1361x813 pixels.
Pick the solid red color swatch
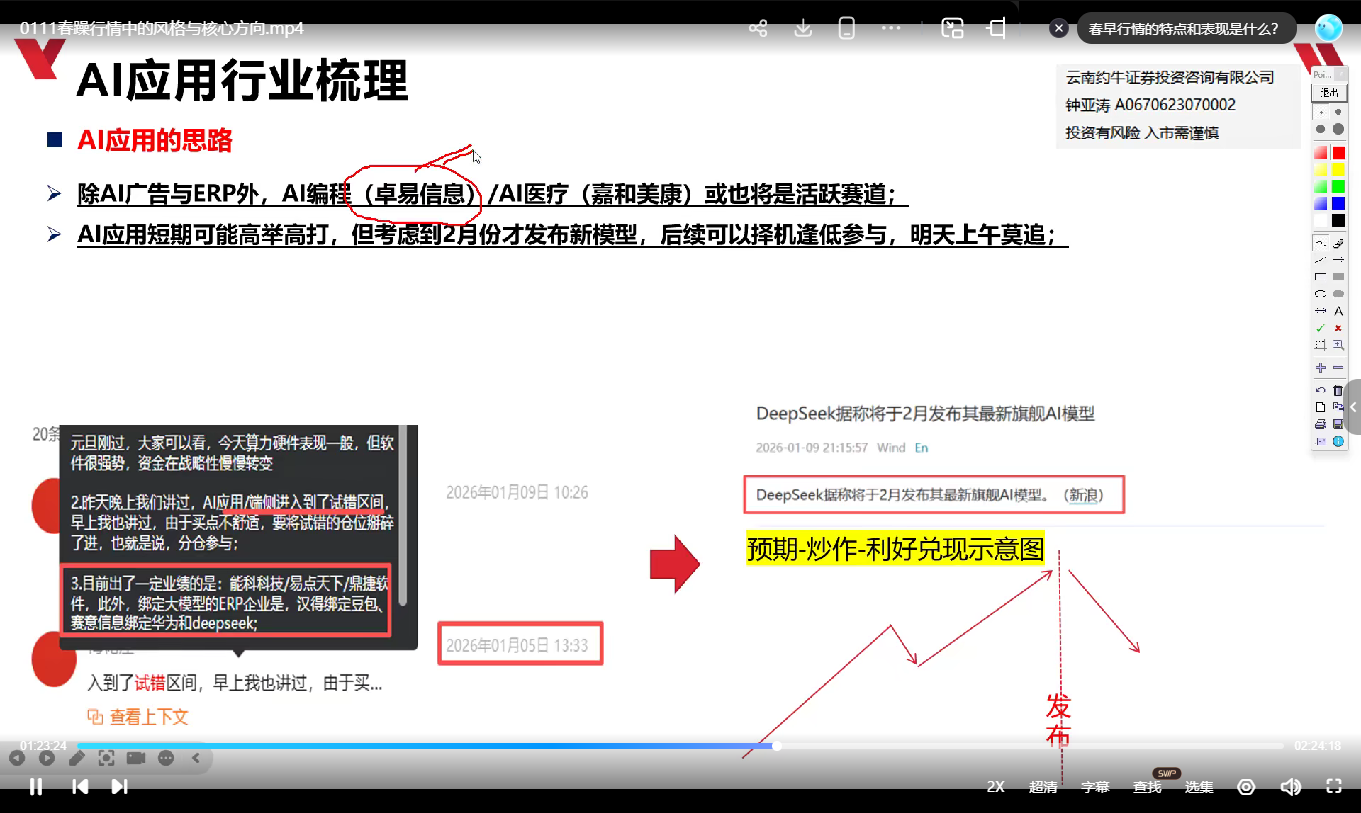1338,153
